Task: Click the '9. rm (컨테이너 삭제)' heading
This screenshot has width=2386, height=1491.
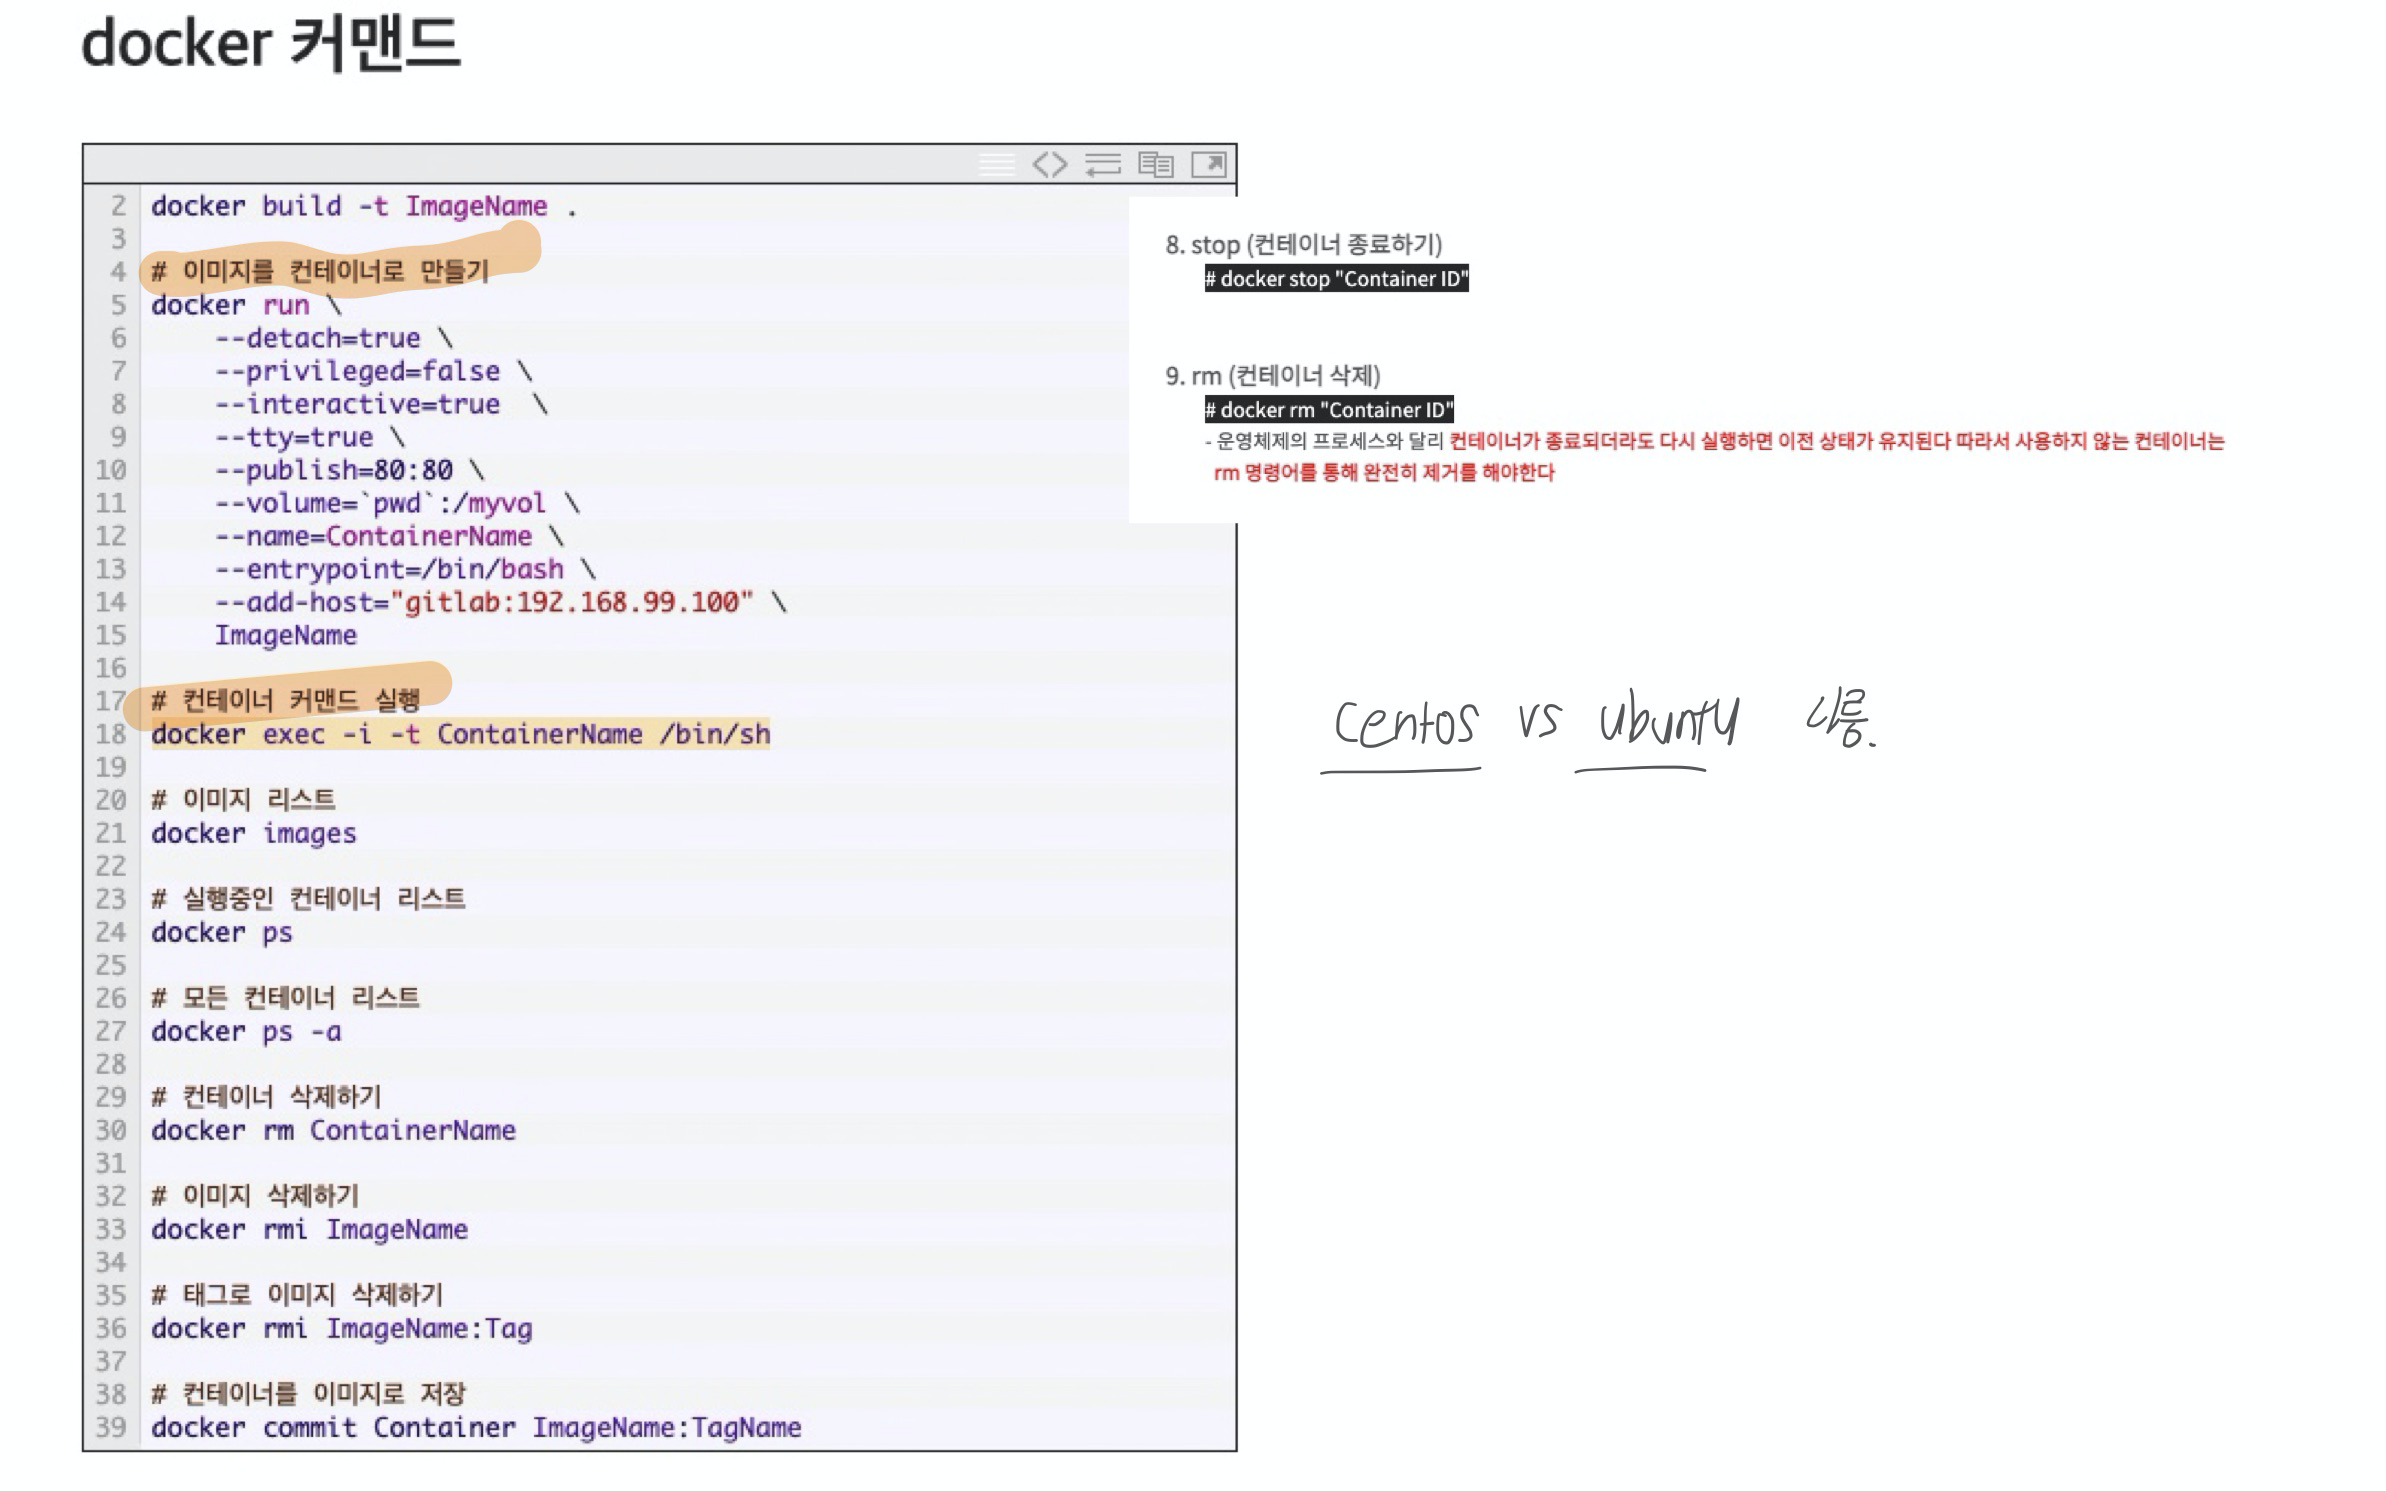Action: click(x=1272, y=376)
